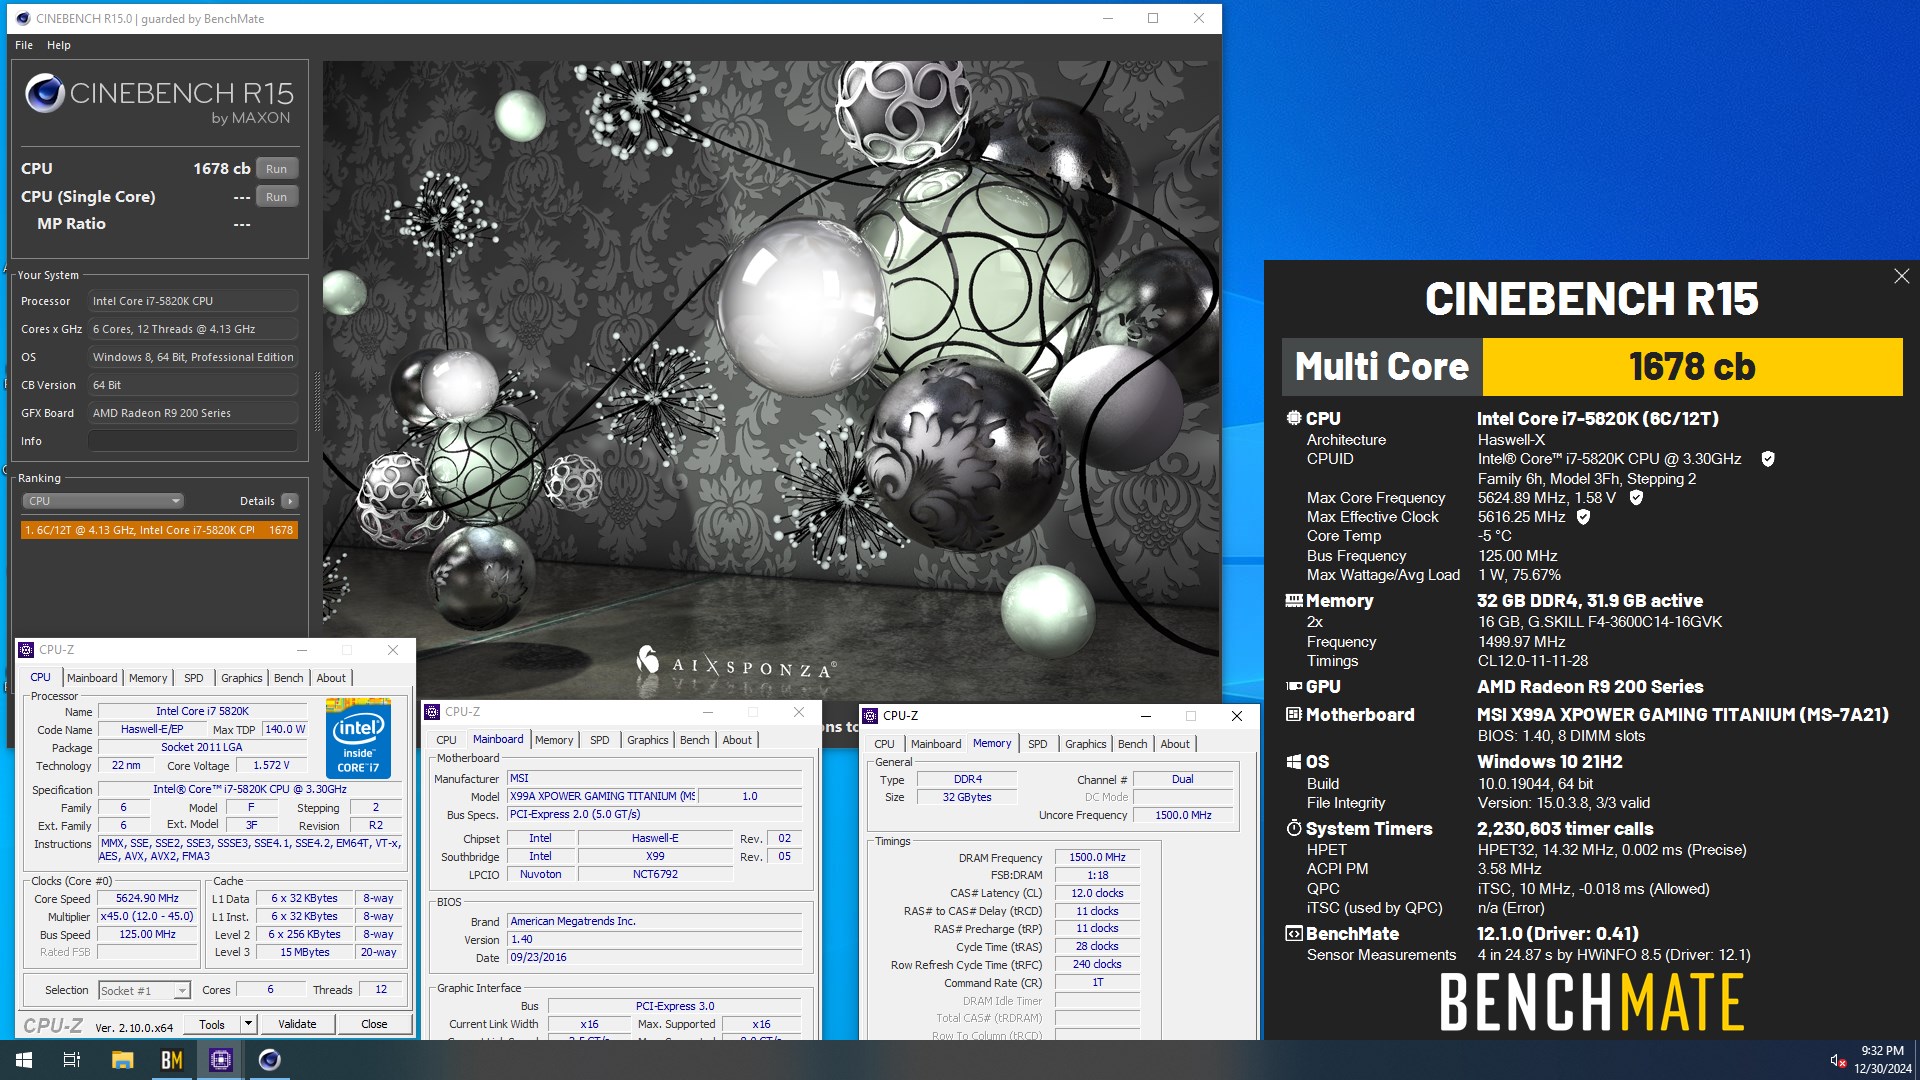Click the Channel # value Dual
1920x1080 pixels.
pyautogui.click(x=1183, y=780)
